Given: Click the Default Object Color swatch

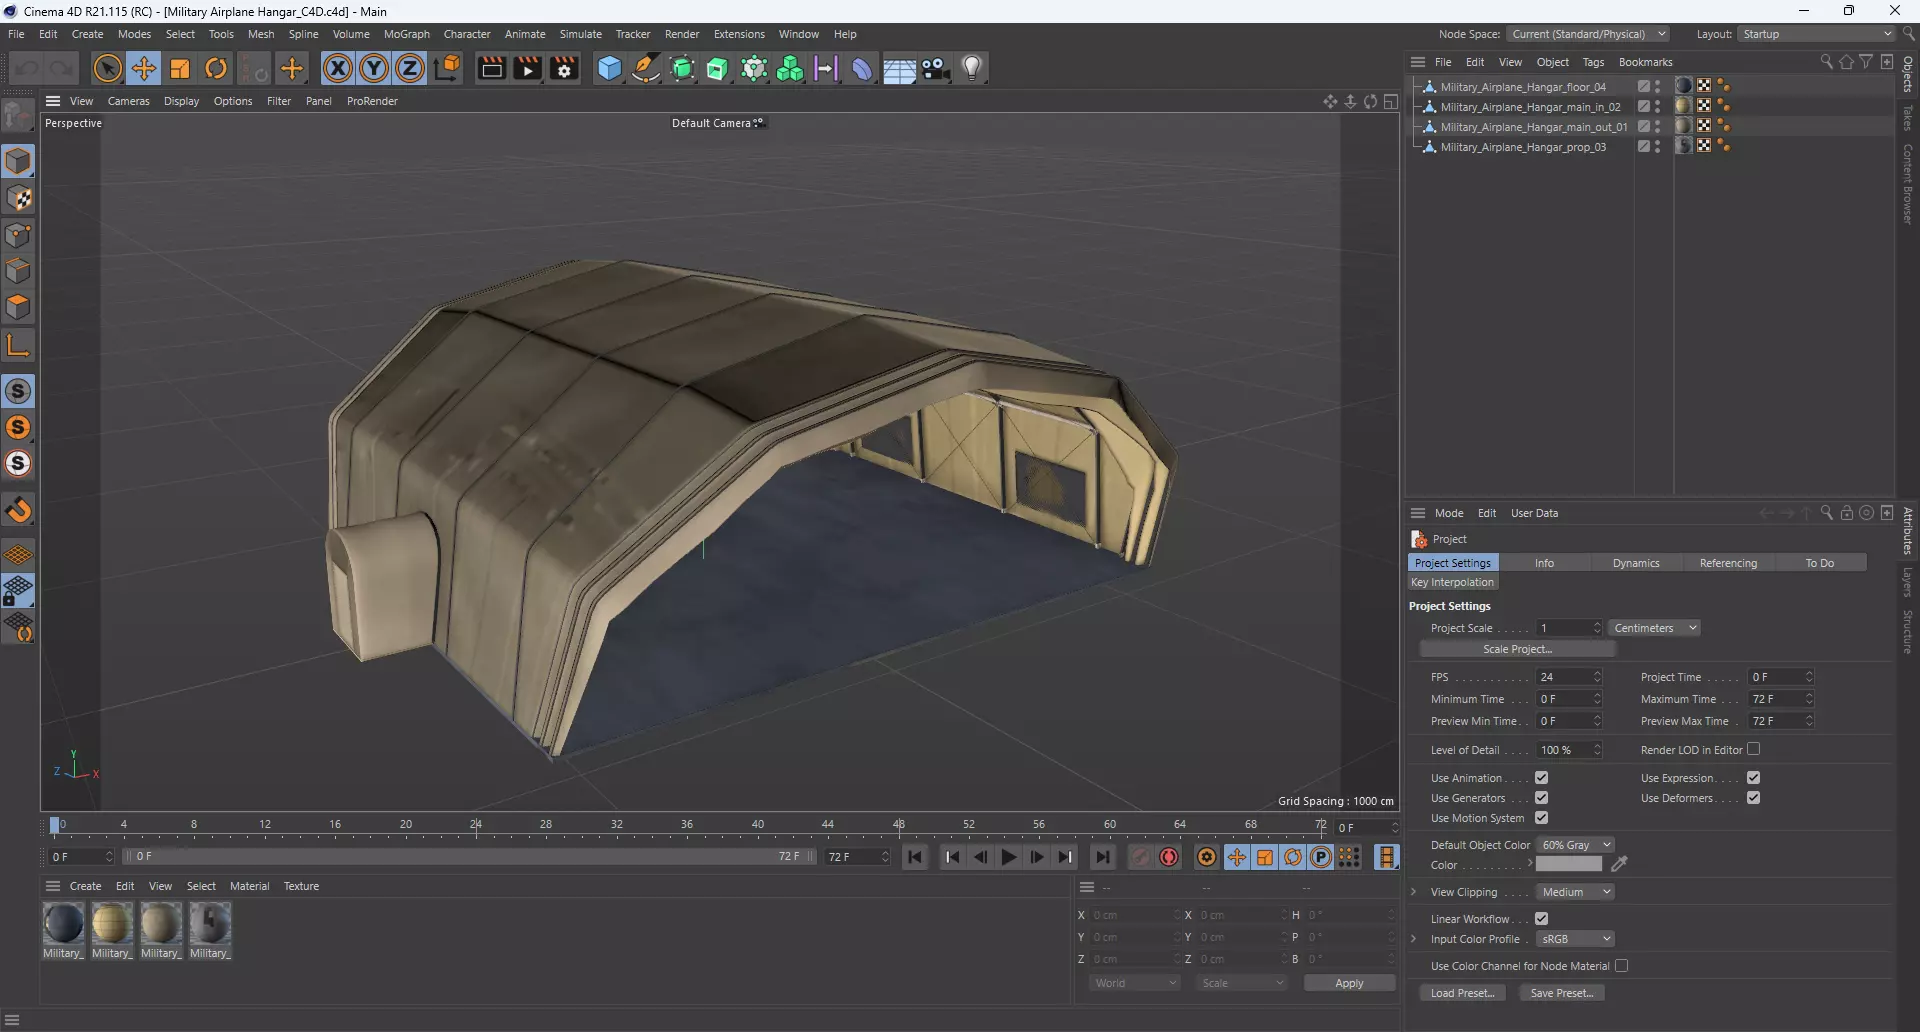Looking at the screenshot, I should pyautogui.click(x=1569, y=865).
